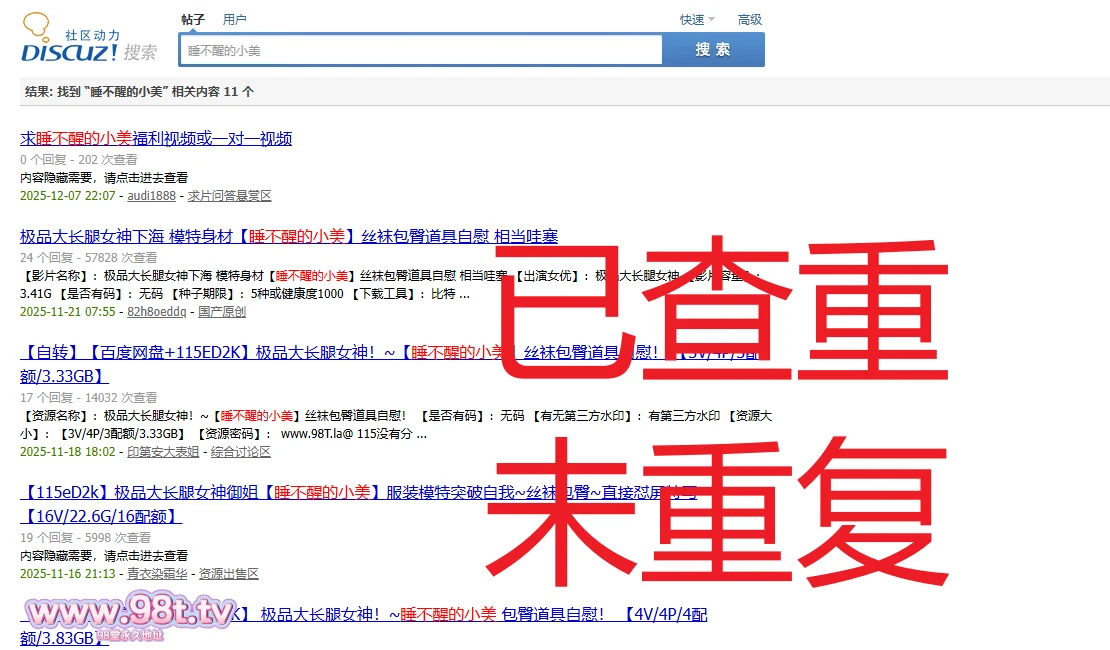Screen dimensions: 1110x650
Task: Open the 高级 advanced search link
Action: tap(749, 19)
